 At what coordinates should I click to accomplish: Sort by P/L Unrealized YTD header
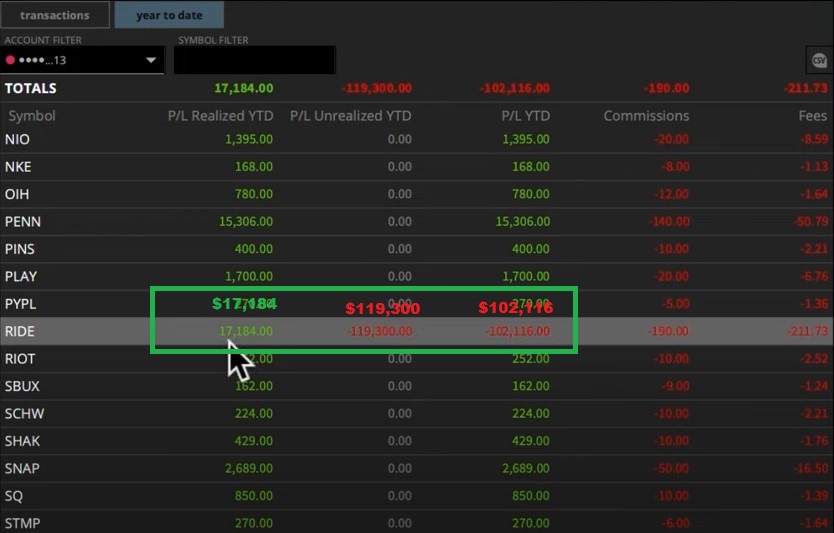[351, 115]
